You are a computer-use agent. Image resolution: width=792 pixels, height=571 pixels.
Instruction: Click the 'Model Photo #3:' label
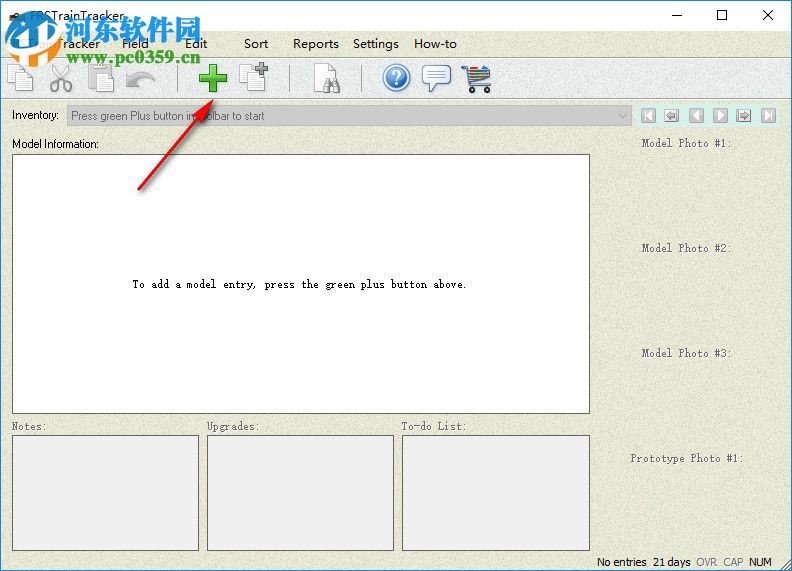686,353
